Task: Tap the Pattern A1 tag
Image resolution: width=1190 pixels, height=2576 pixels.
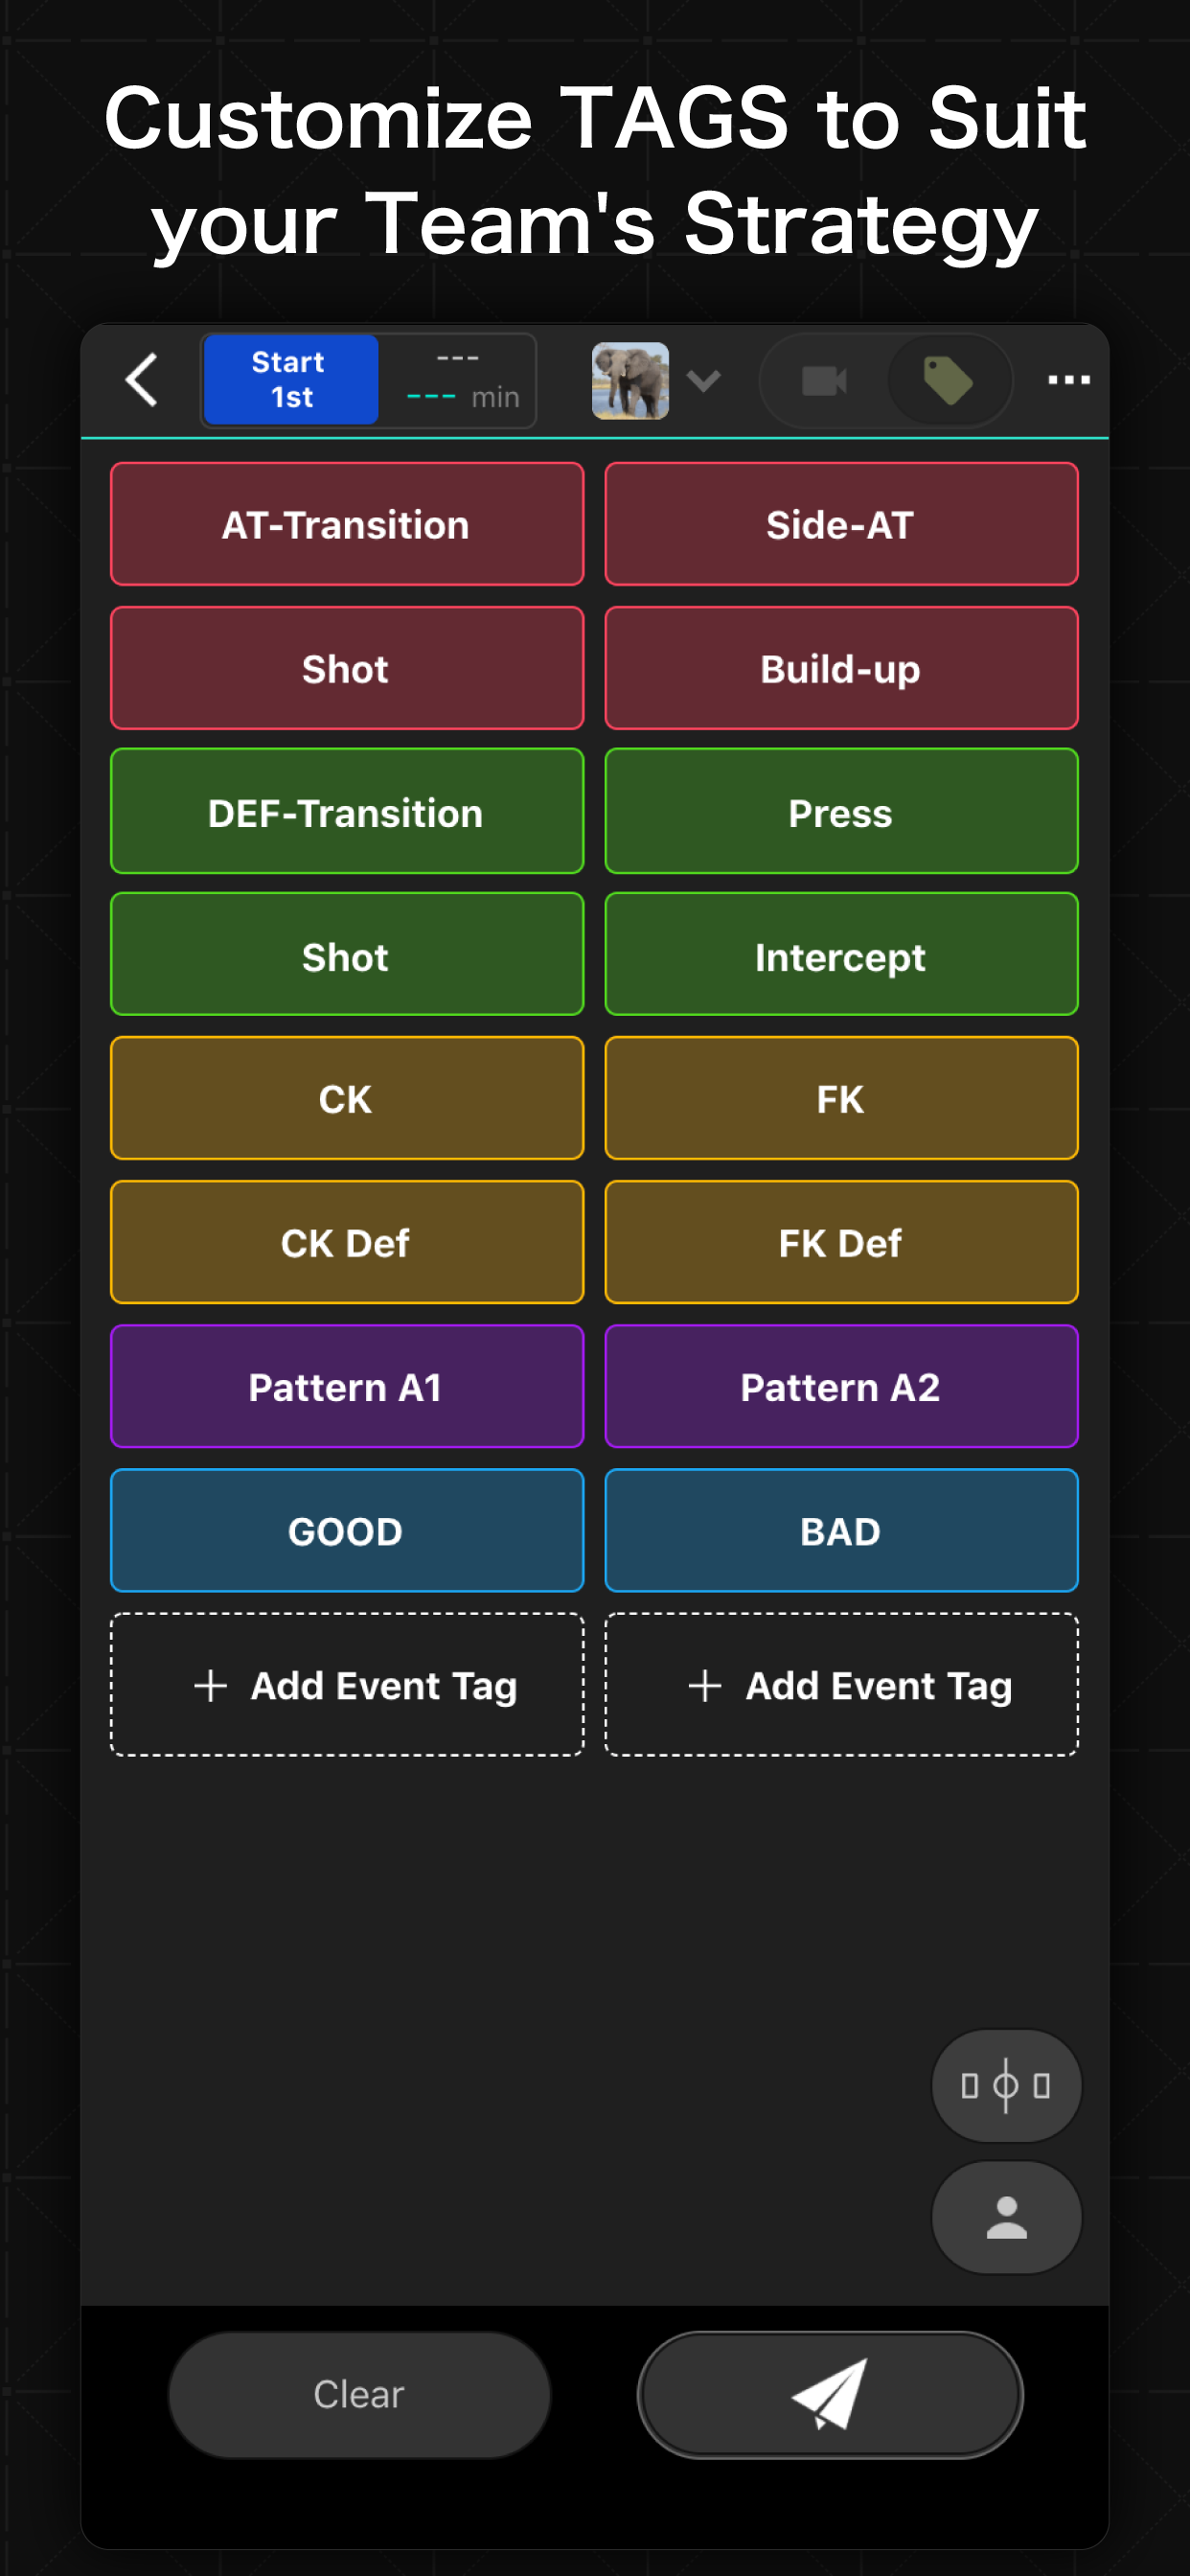Action: pyautogui.click(x=346, y=1386)
